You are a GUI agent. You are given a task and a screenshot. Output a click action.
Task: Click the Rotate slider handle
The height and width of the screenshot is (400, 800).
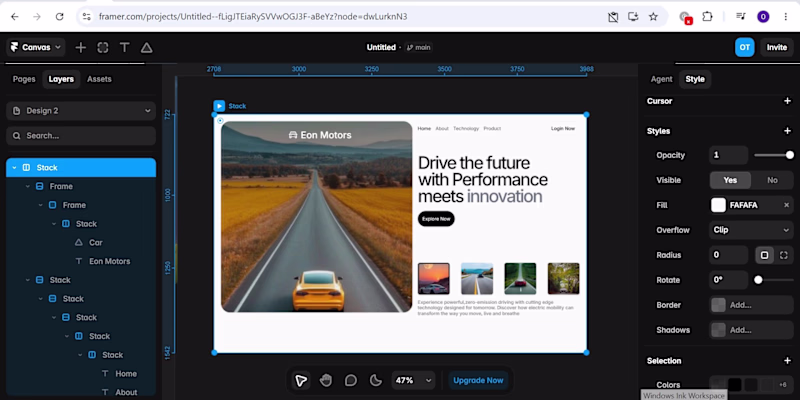(x=758, y=280)
